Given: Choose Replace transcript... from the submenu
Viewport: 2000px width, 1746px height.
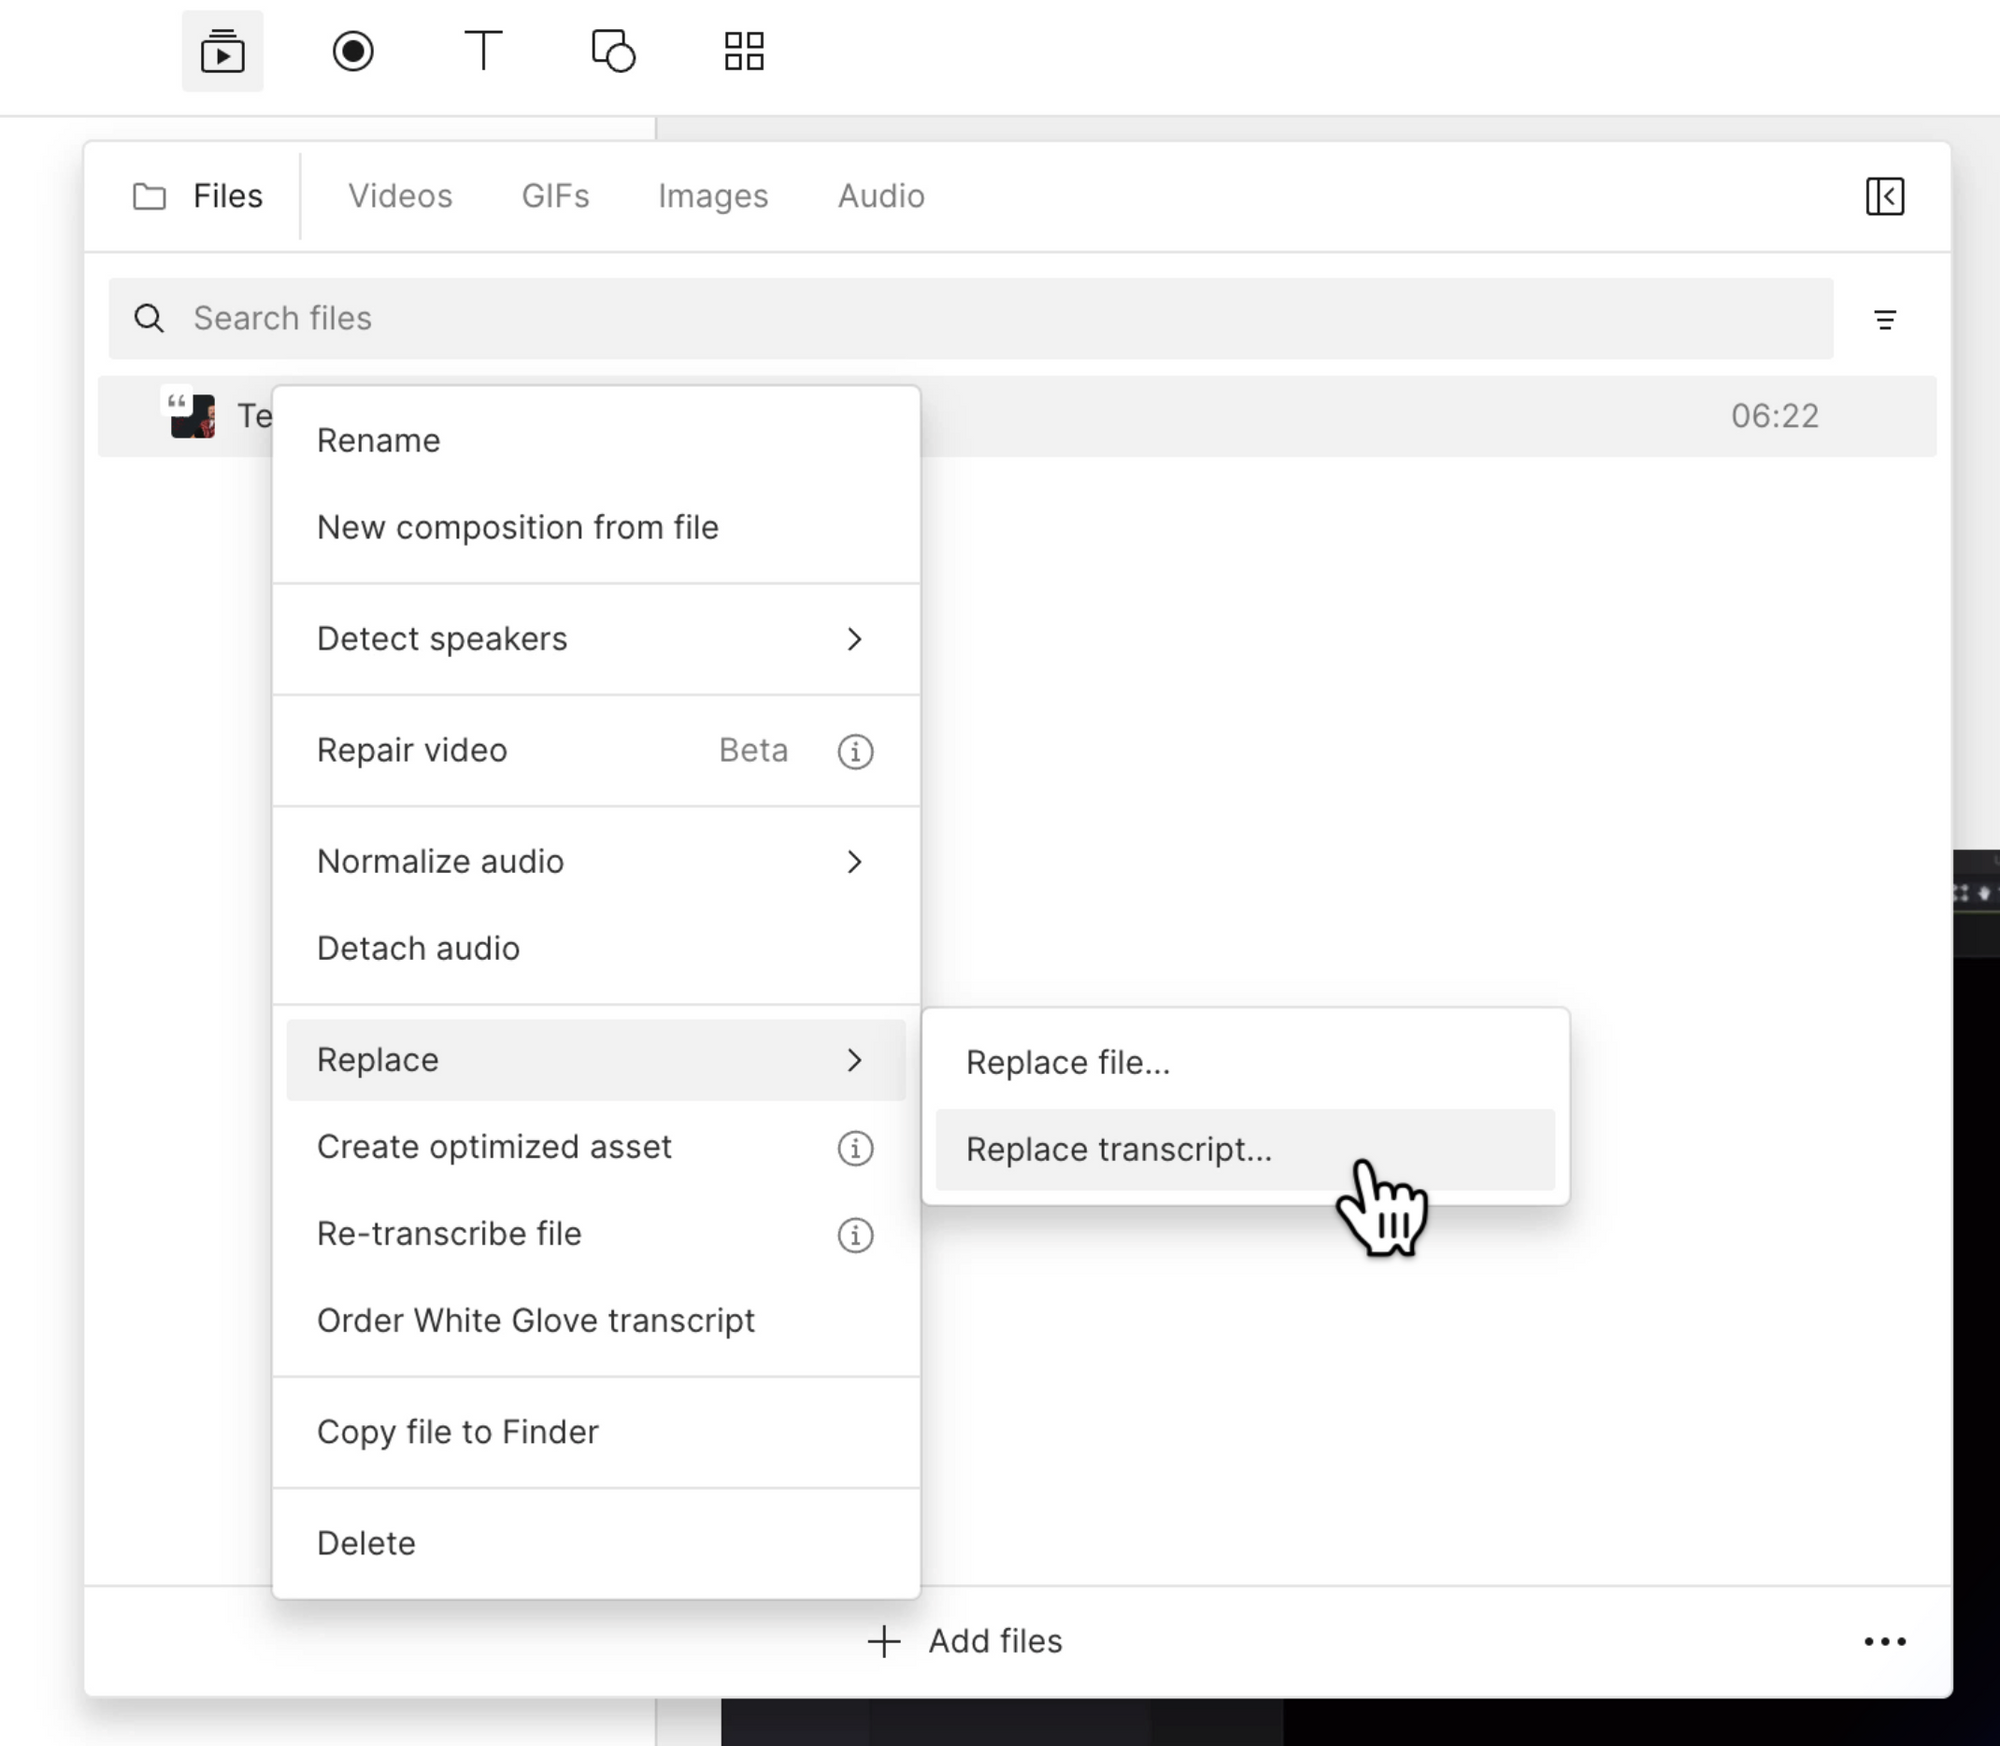Looking at the screenshot, I should (1119, 1150).
